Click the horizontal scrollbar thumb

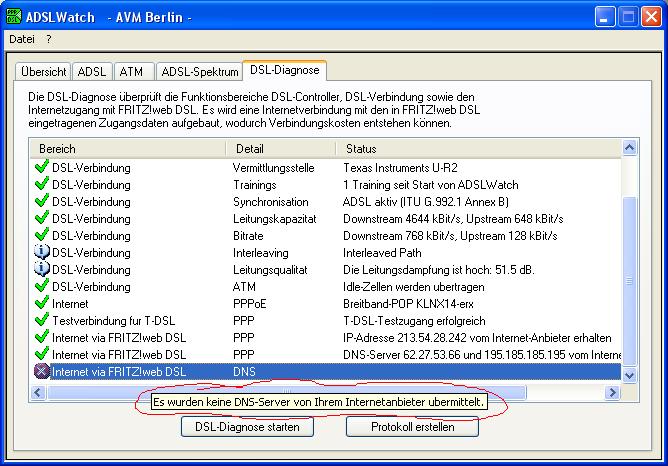click(x=287, y=392)
